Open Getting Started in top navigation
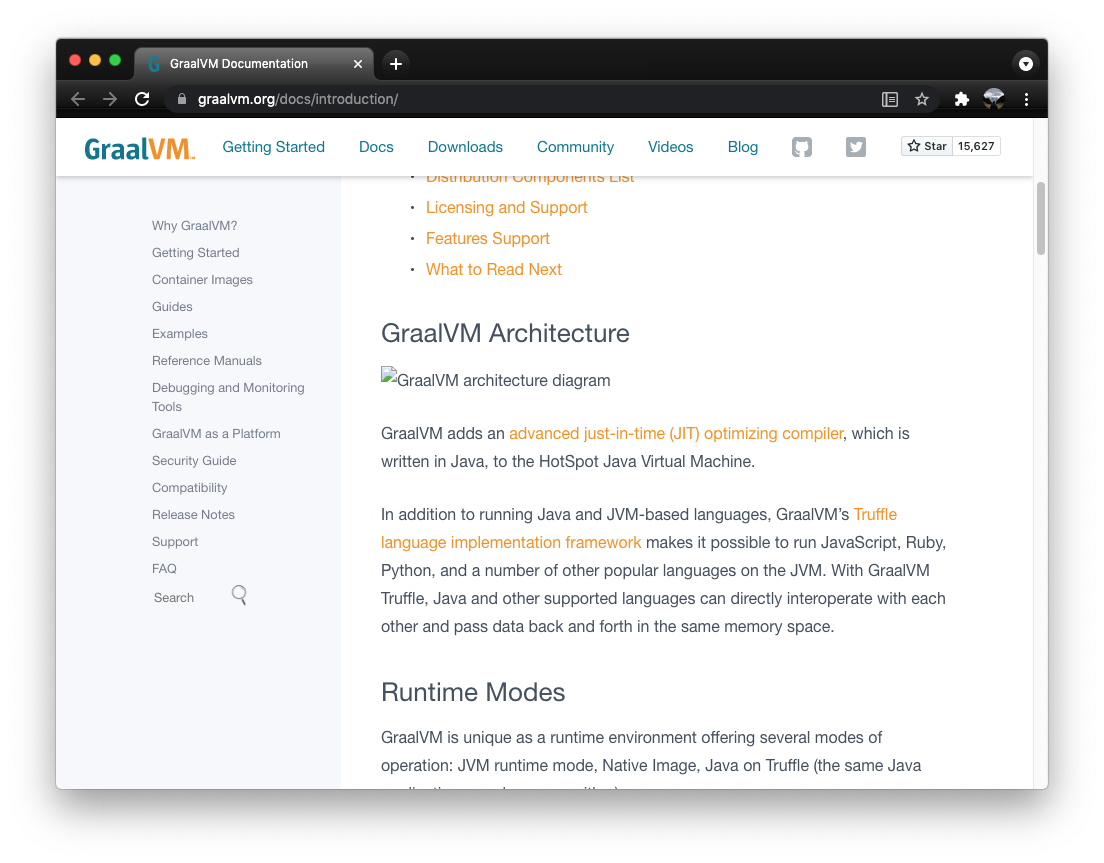 click(273, 147)
